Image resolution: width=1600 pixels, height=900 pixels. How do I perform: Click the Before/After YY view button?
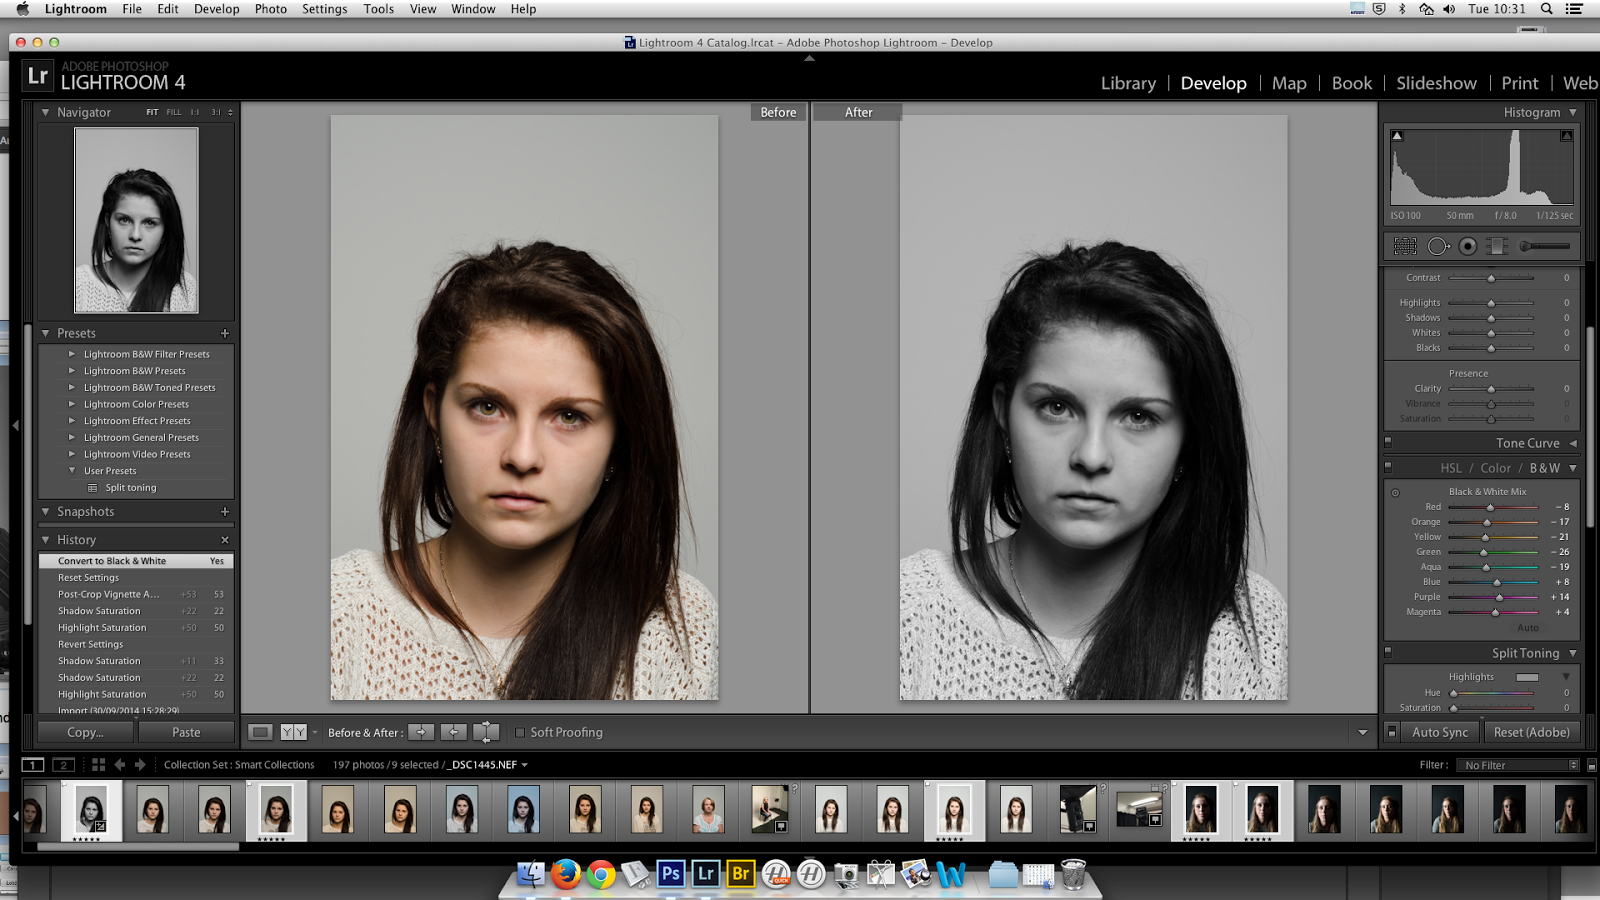(x=293, y=732)
